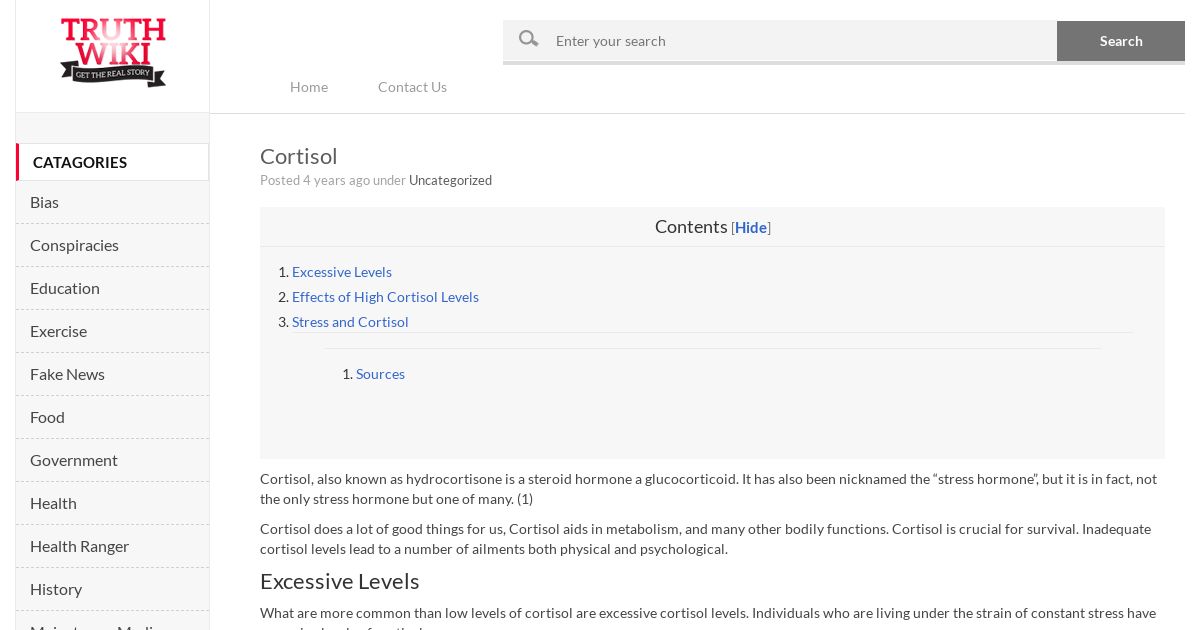Open the Home menu item
The image size is (1200, 630).
coord(309,87)
